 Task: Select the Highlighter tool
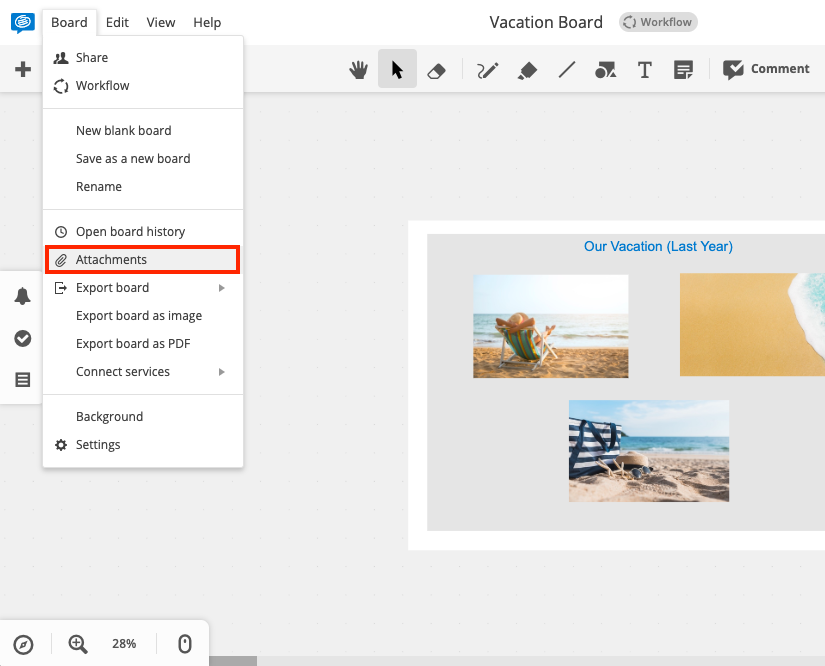point(527,69)
